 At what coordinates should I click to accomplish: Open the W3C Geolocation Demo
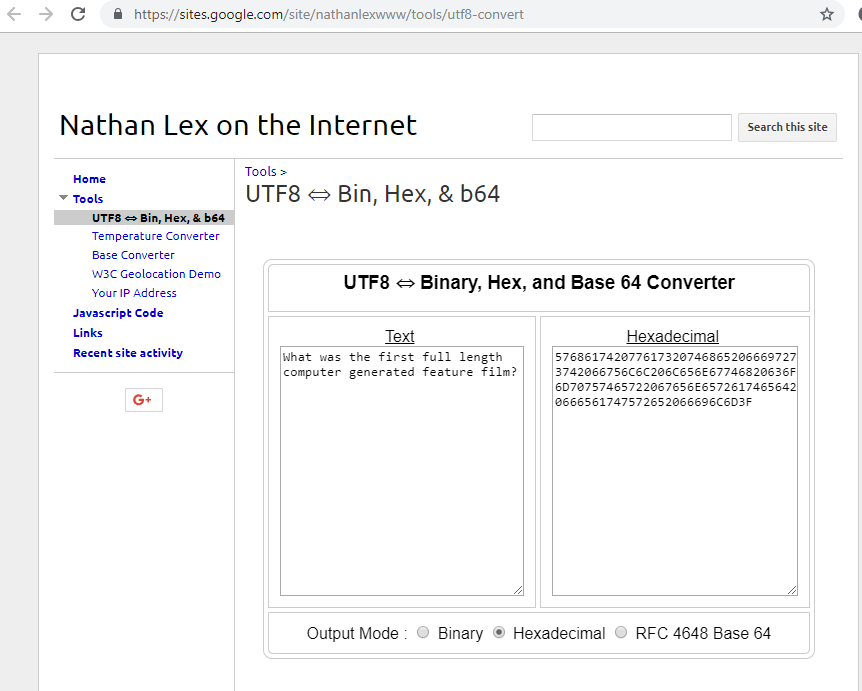pos(156,273)
